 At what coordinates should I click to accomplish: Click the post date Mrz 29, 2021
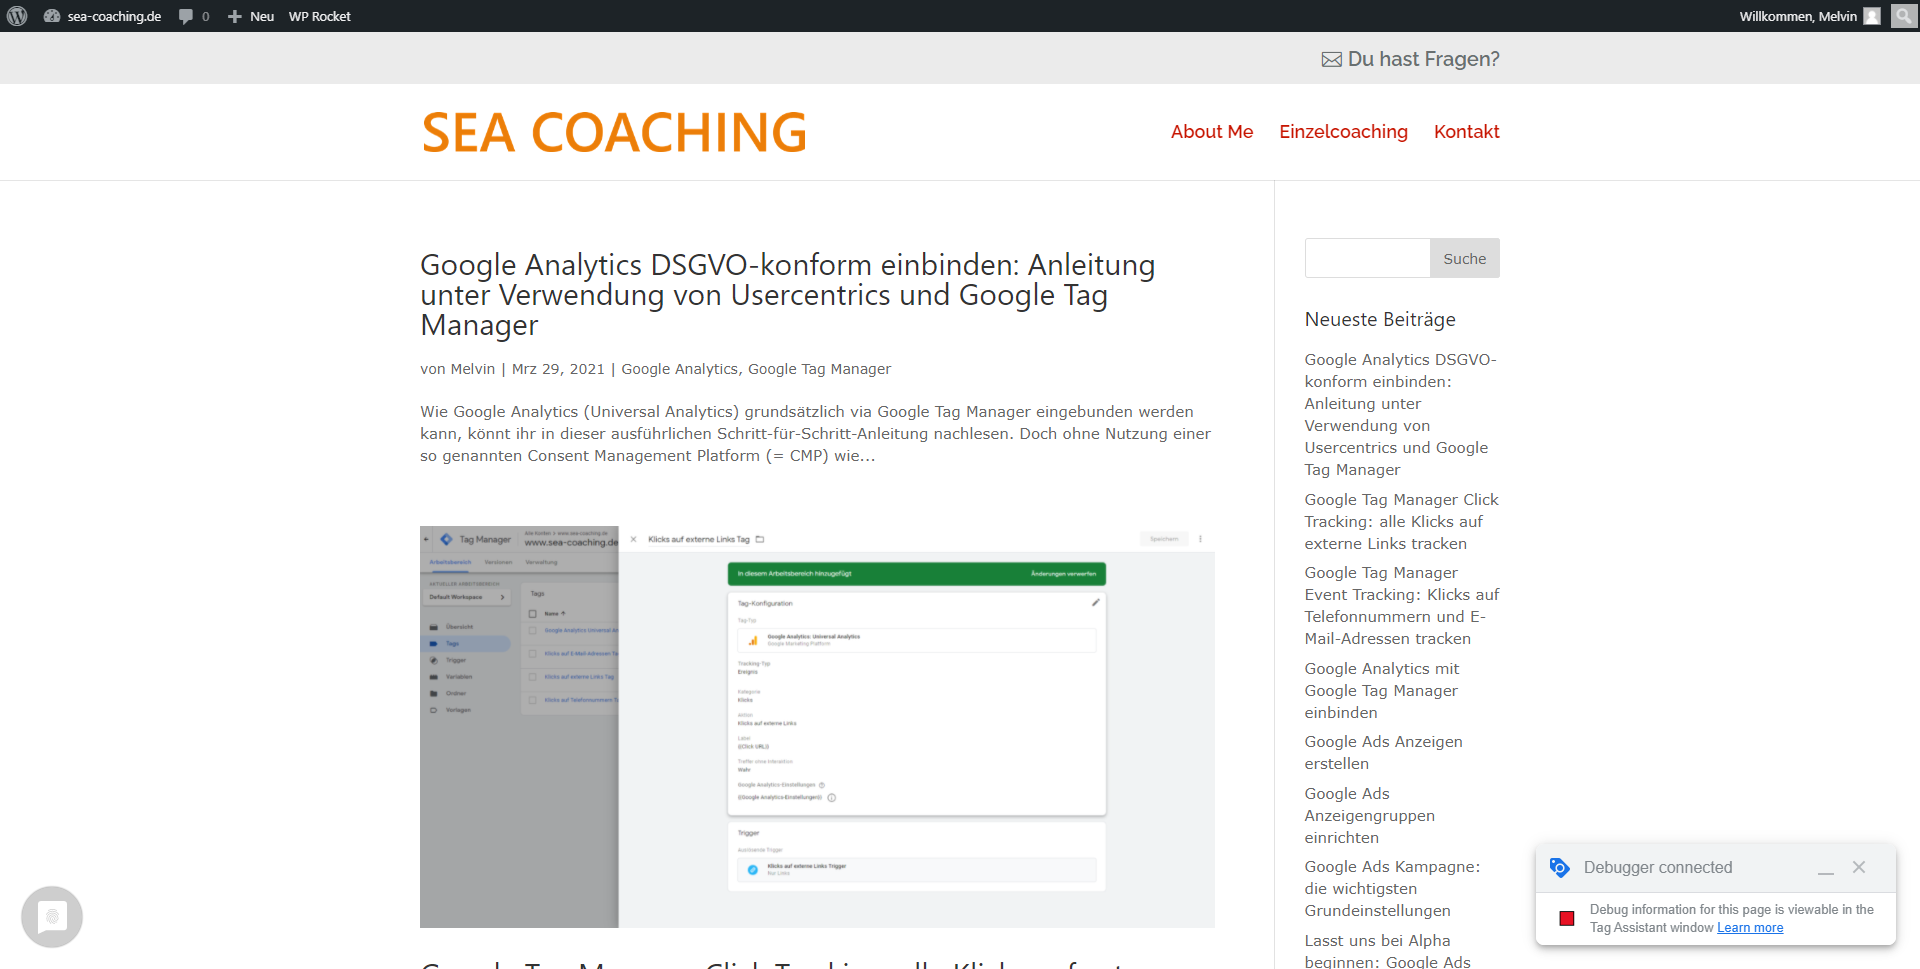[558, 369]
